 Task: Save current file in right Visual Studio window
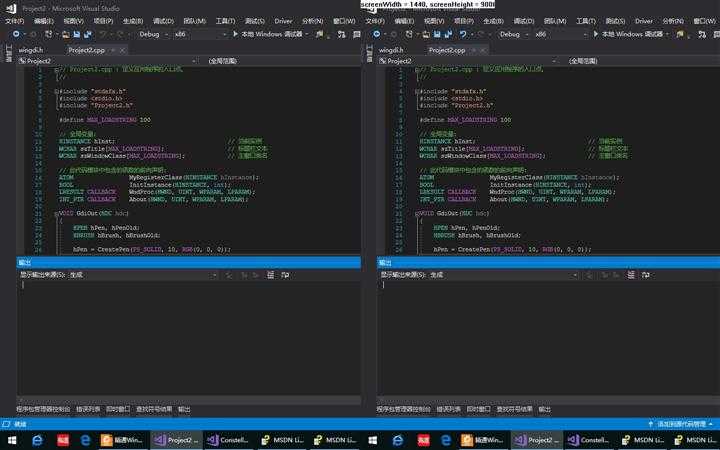(x=437, y=34)
